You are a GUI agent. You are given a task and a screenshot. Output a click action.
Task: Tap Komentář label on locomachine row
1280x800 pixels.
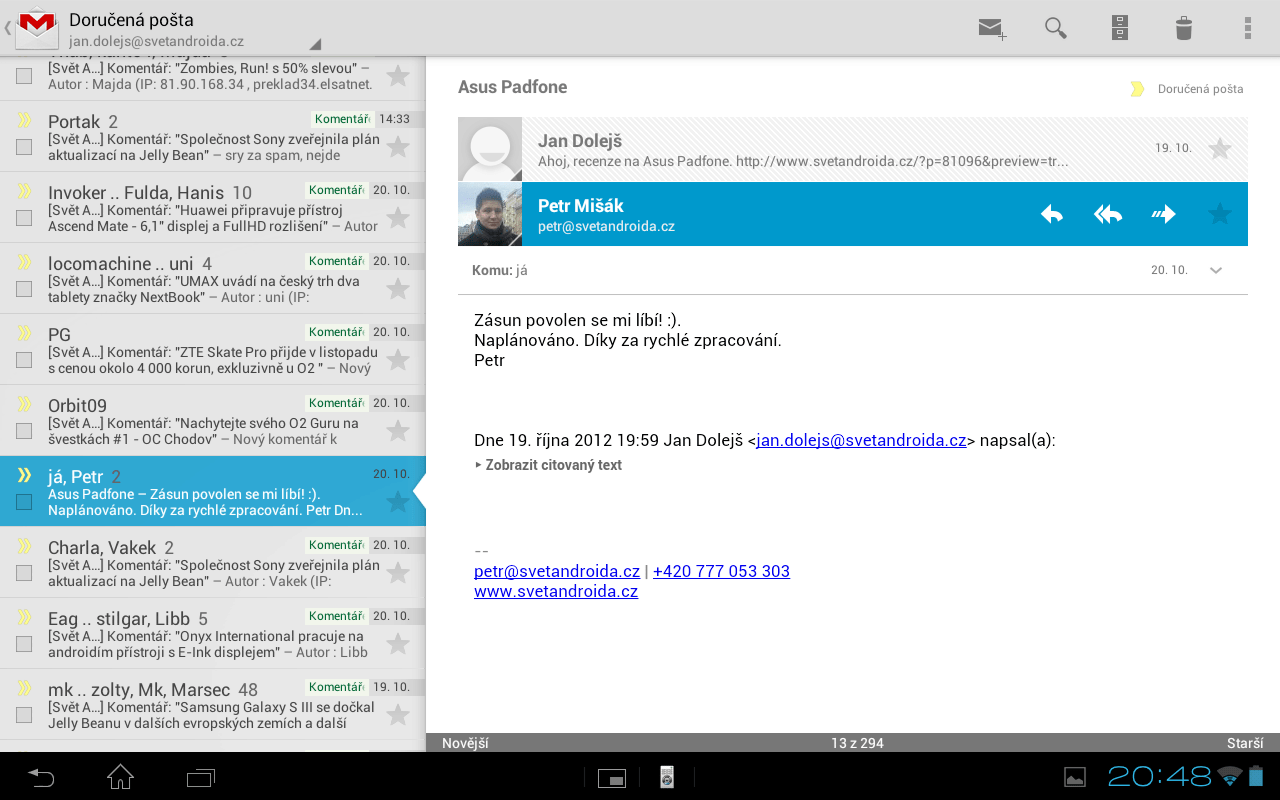(x=336, y=261)
